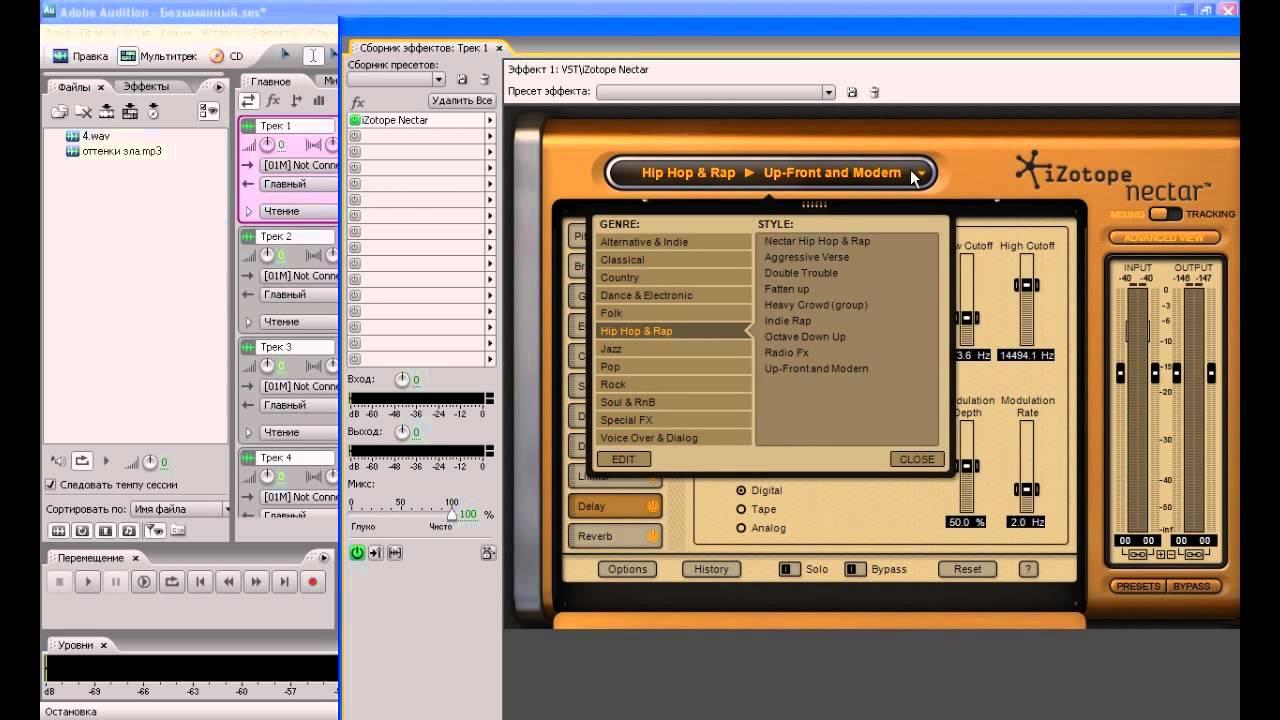Open Трек 1 output 'Главный' dropdown

299,184
